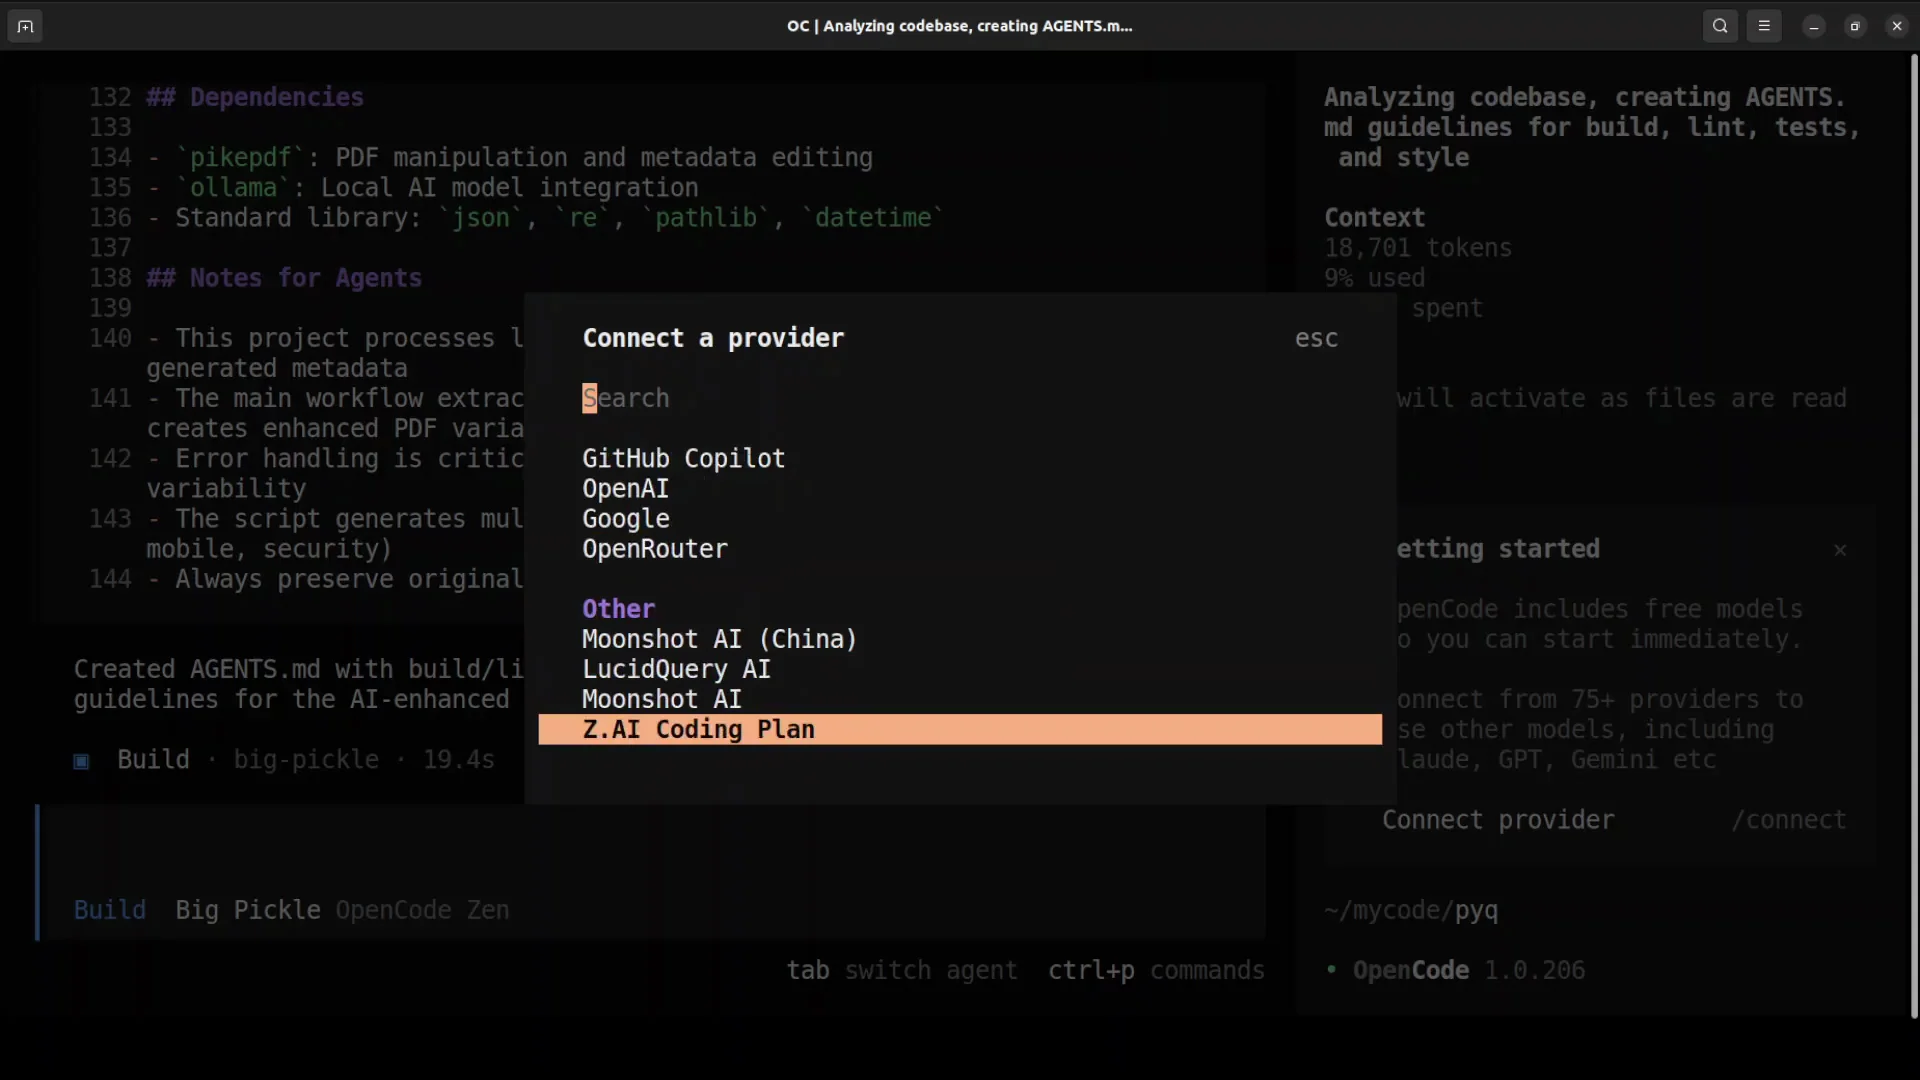Restore the terminal window size
This screenshot has height=1080, width=1920.
click(x=1855, y=26)
